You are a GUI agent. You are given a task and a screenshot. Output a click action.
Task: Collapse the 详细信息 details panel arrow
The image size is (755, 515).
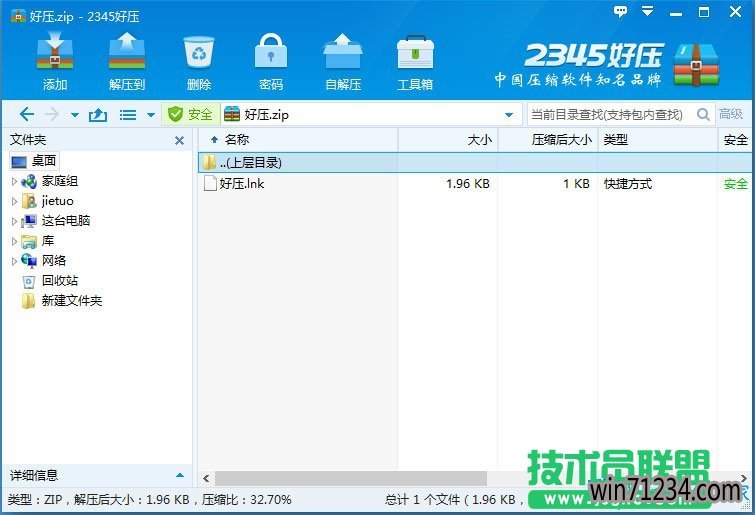(x=180, y=476)
